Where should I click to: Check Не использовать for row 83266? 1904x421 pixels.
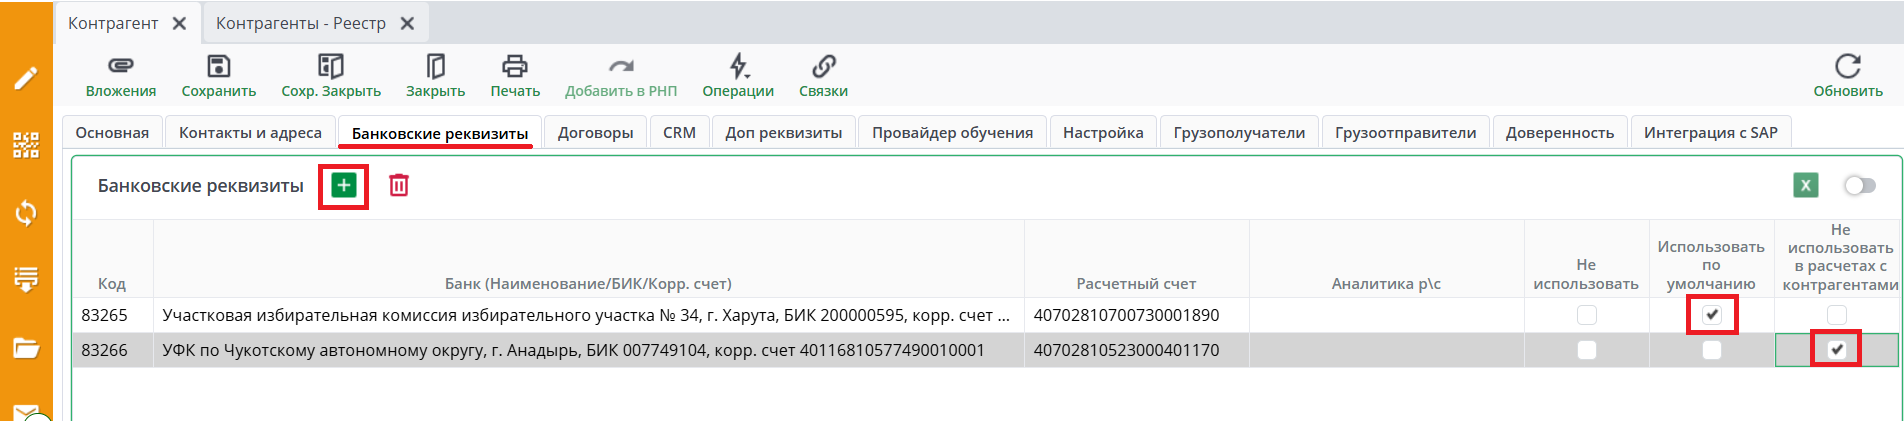click(x=1586, y=350)
